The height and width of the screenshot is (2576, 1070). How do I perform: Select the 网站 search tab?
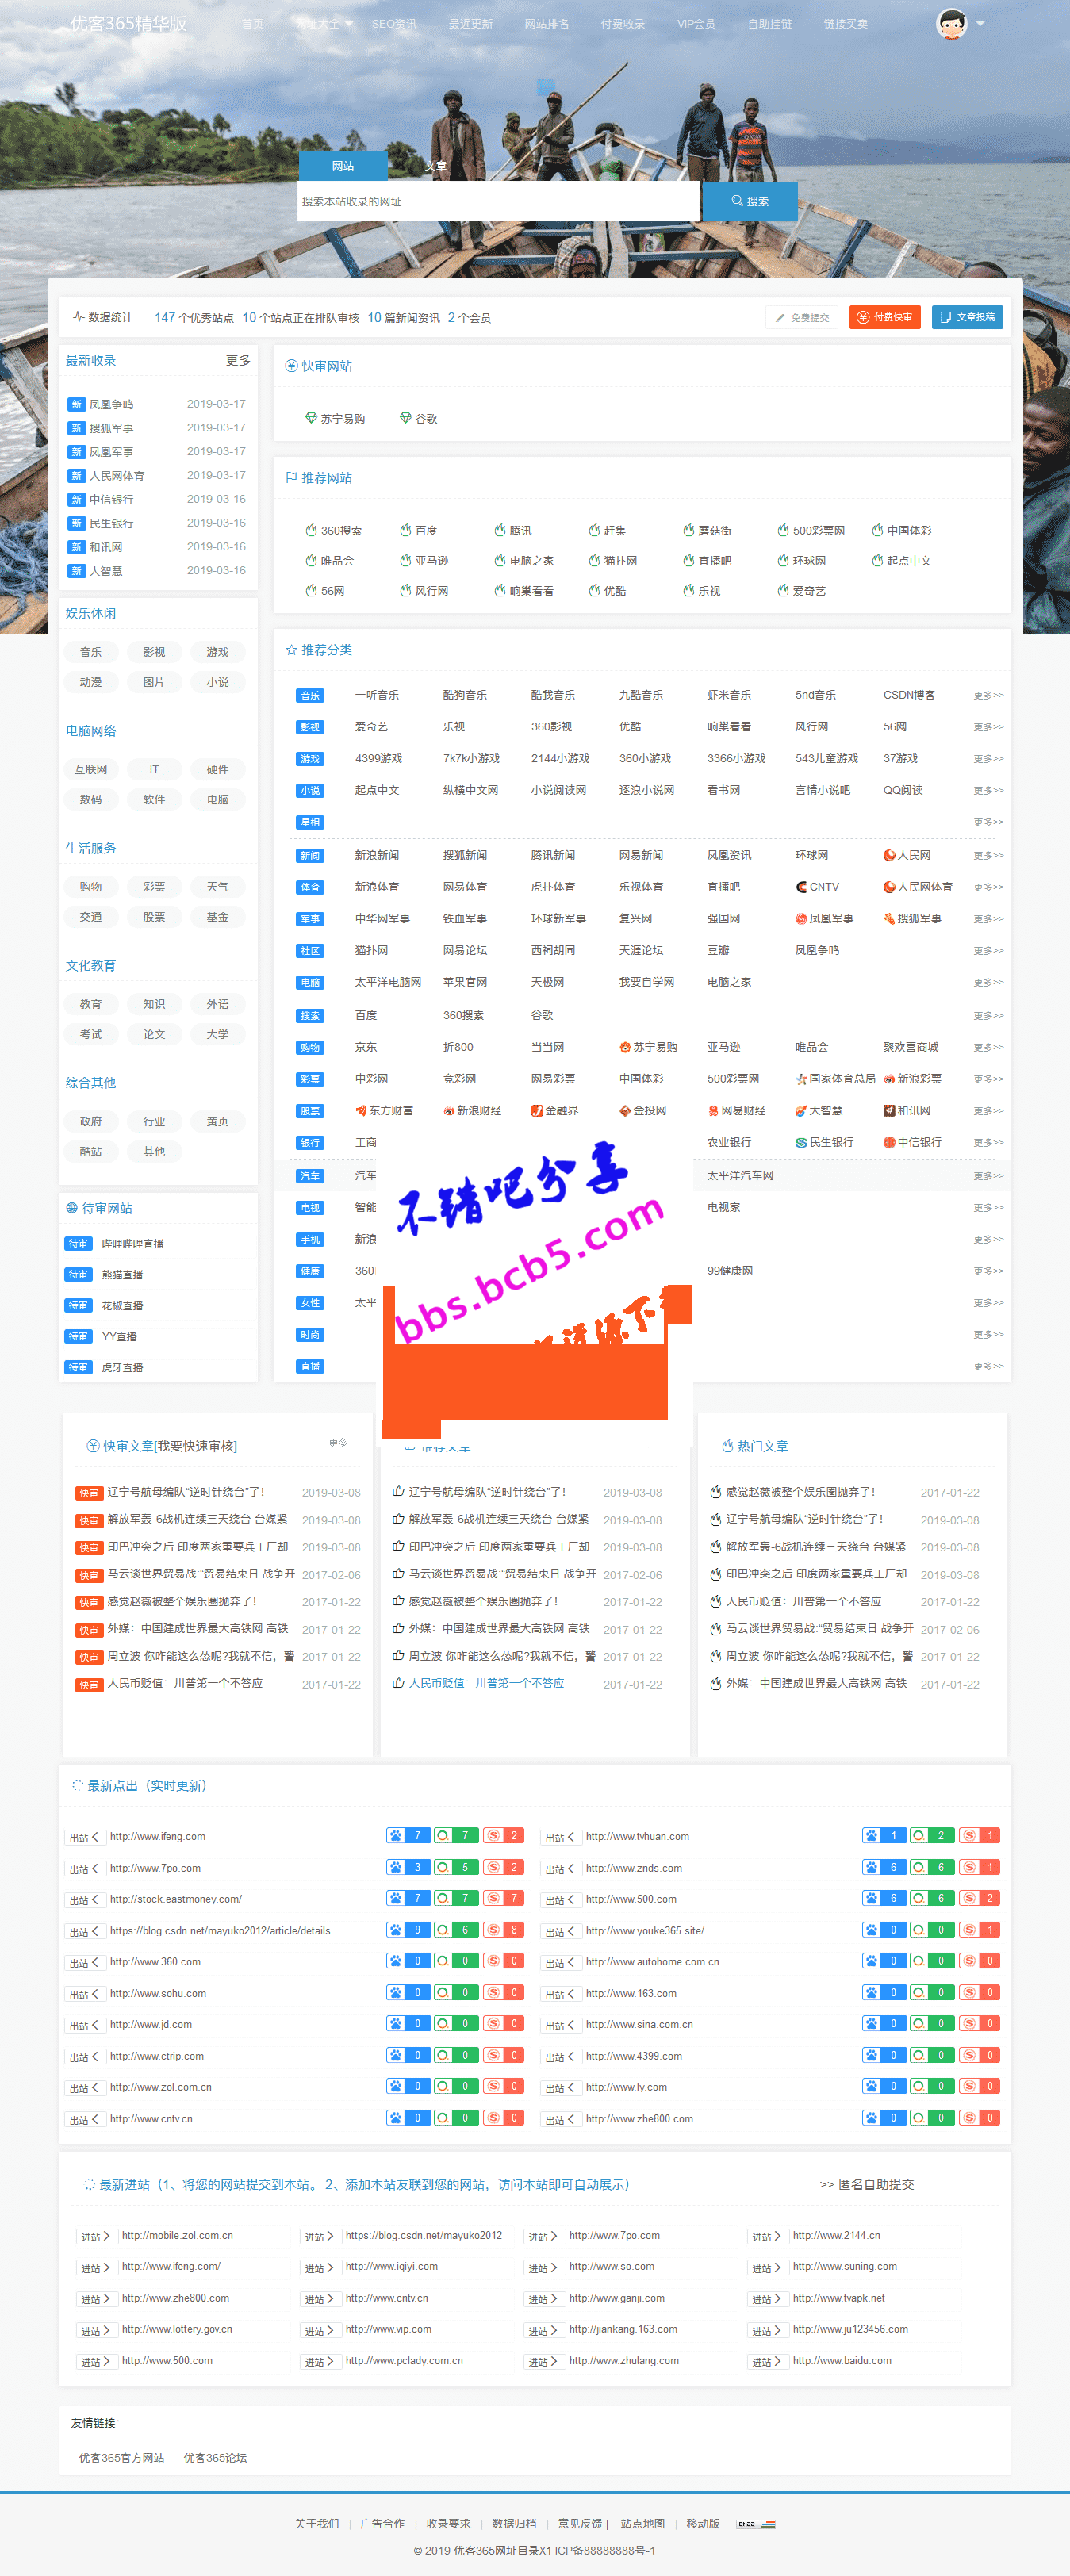(x=343, y=165)
